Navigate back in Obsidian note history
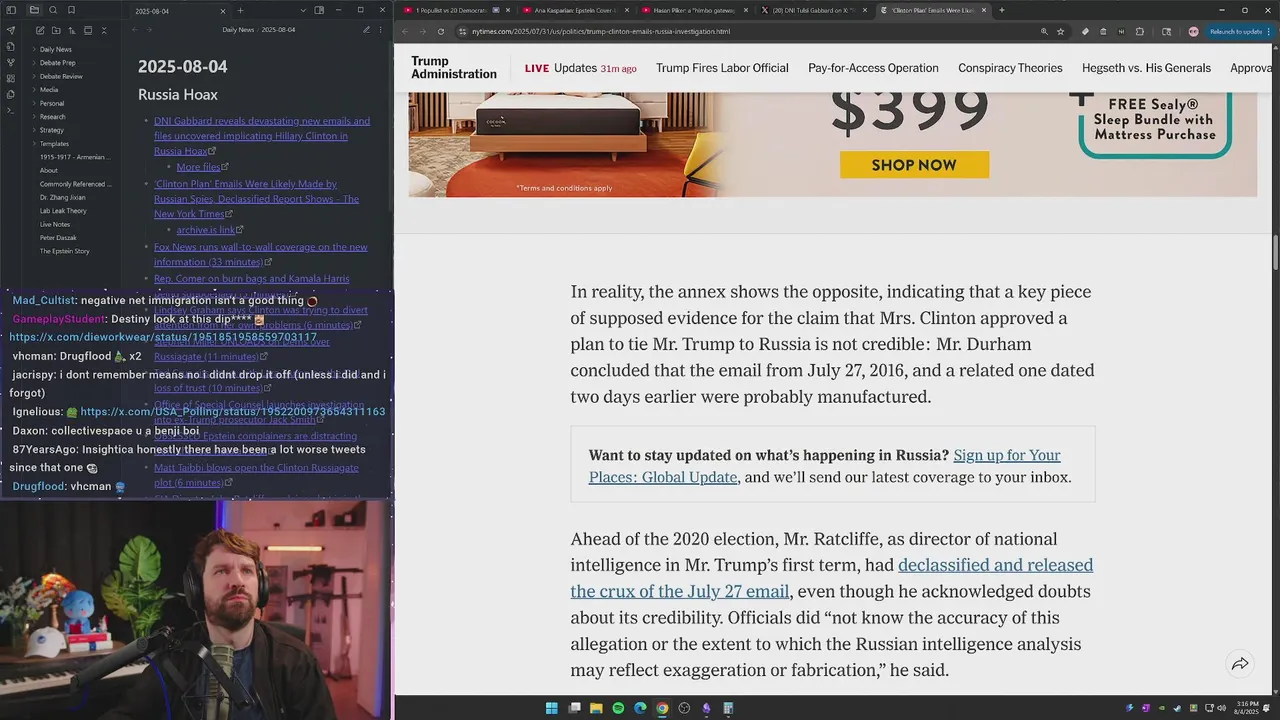Screen dimensions: 1280x720 click(x=135, y=30)
